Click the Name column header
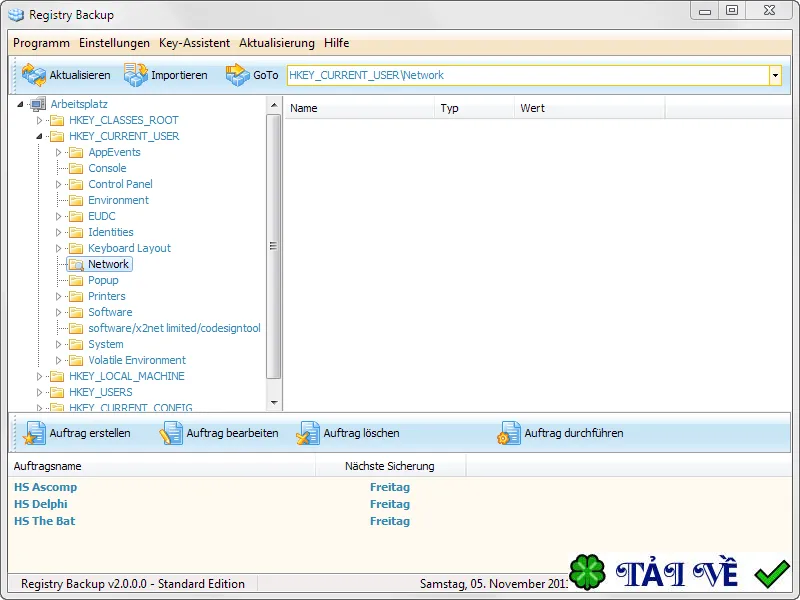Image resolution: width=800 pixels, height=600 pixels. pos(360,108)
